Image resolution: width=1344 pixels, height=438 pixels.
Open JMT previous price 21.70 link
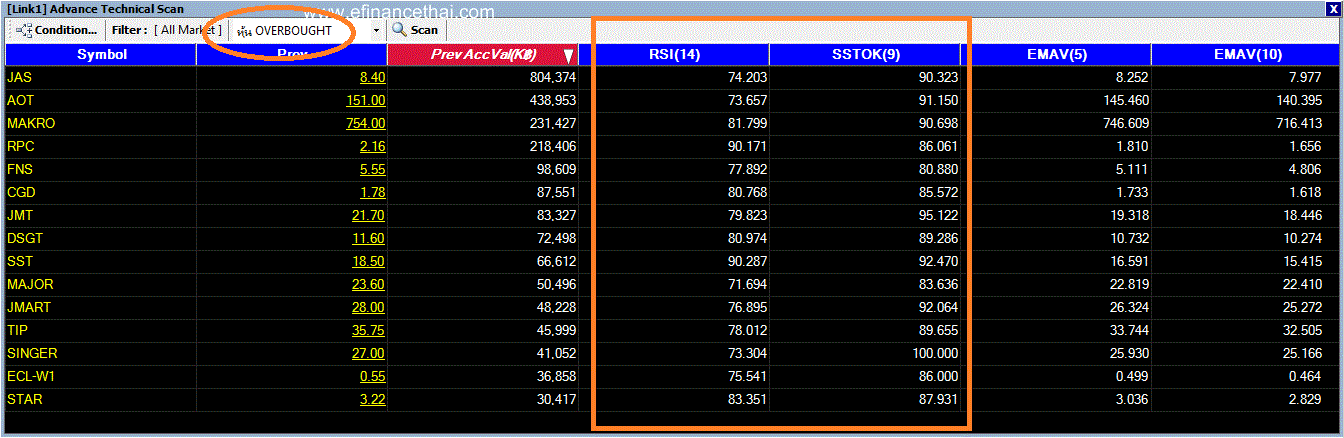point(368,215)
